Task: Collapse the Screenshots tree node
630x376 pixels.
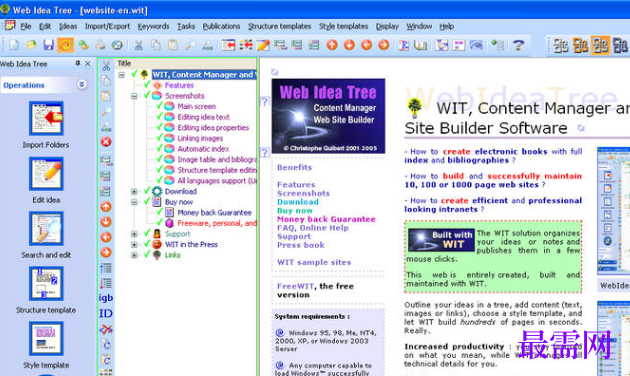Action: (x=135, y=96)
